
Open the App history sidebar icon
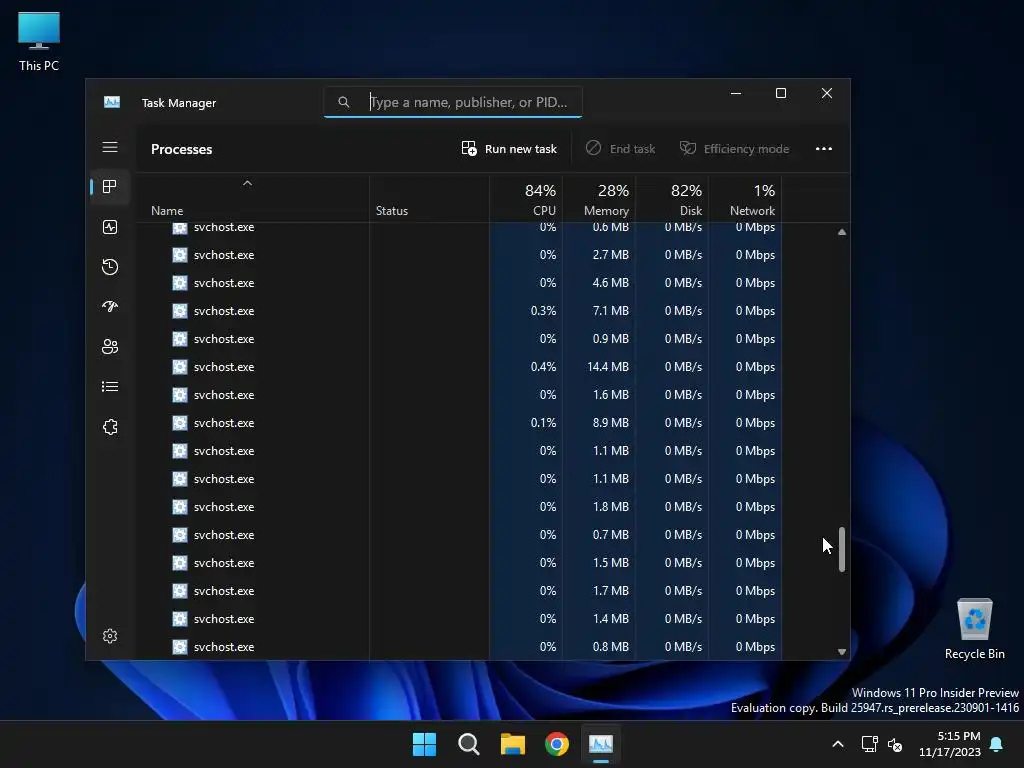point(110,266)
